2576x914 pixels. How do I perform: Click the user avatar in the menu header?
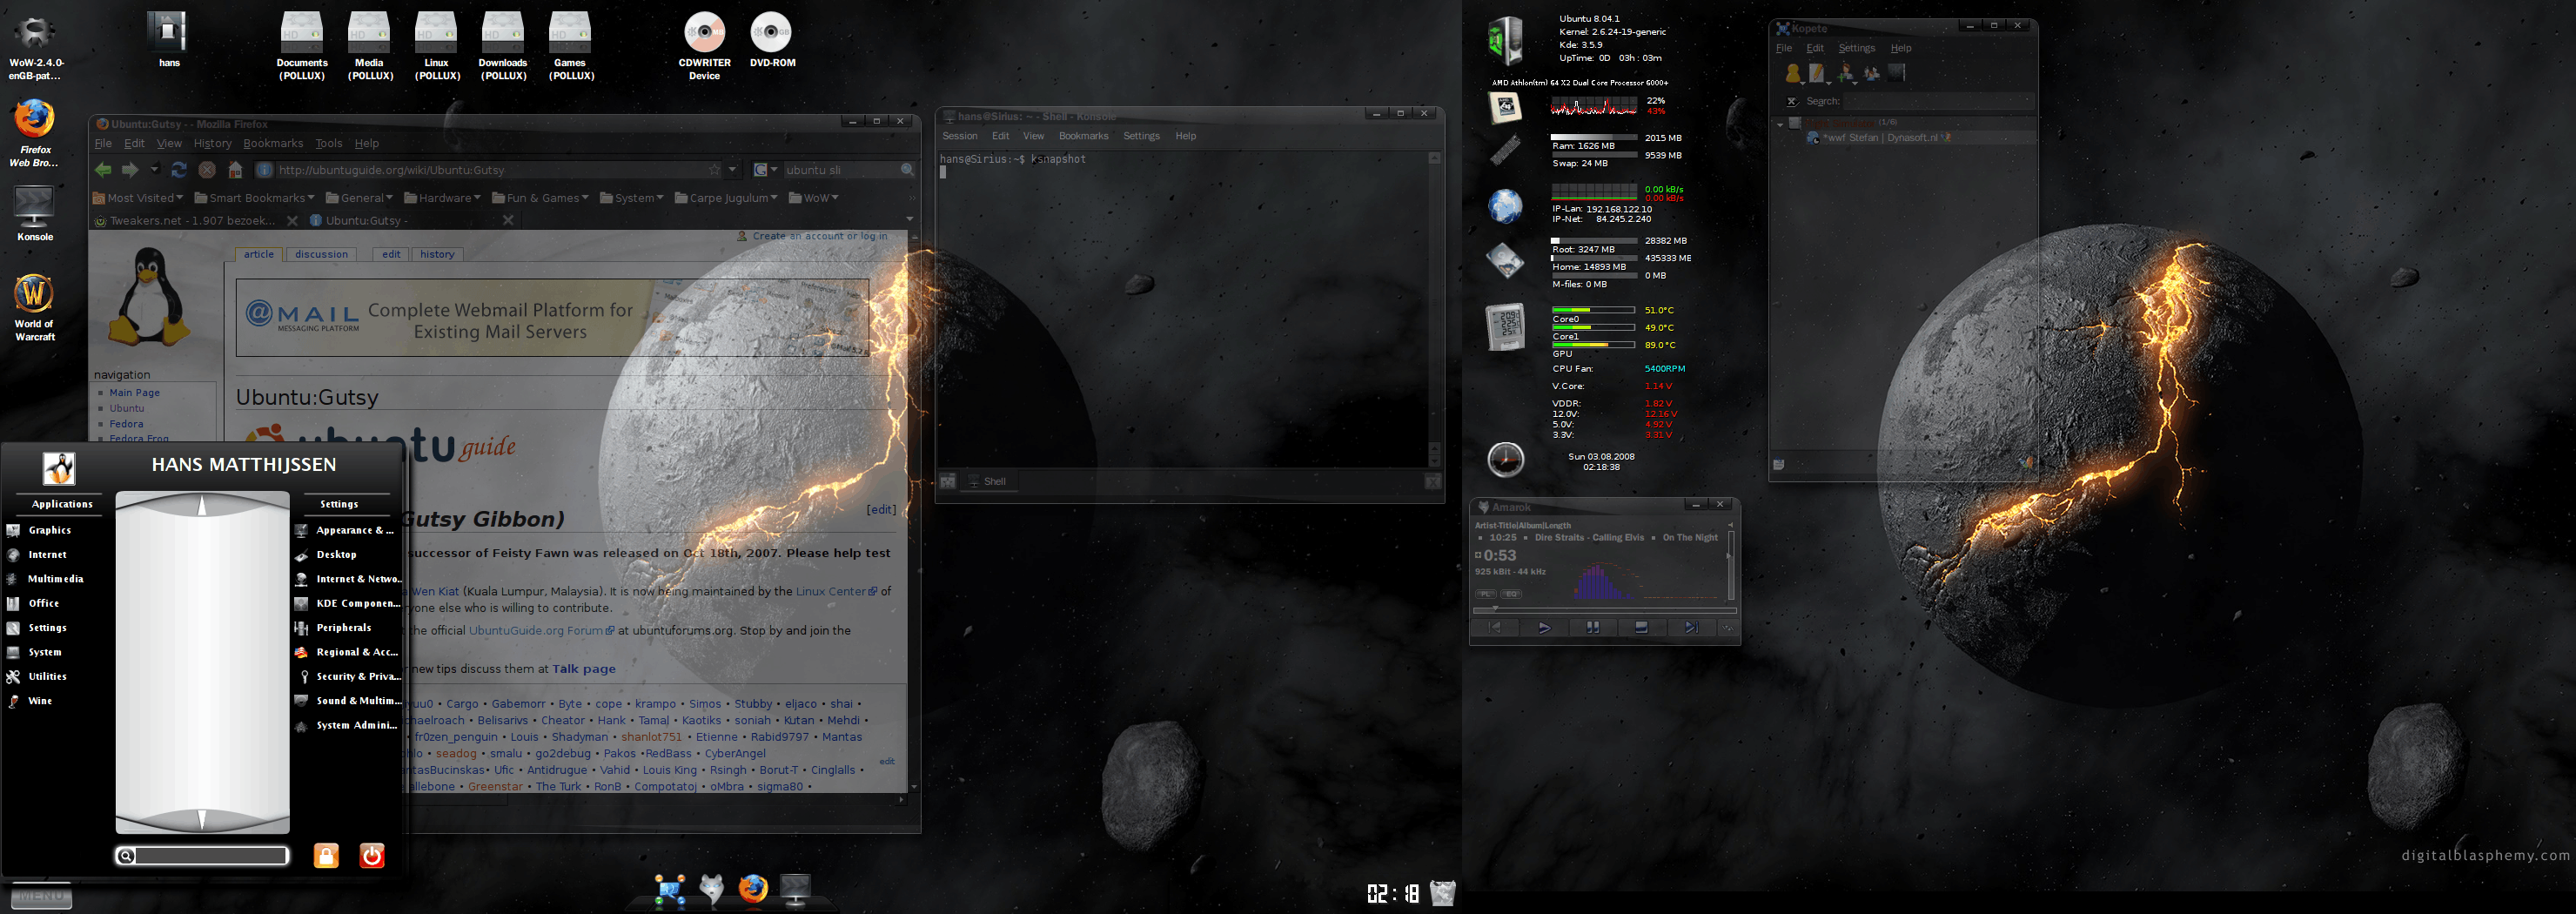[59, 467]
